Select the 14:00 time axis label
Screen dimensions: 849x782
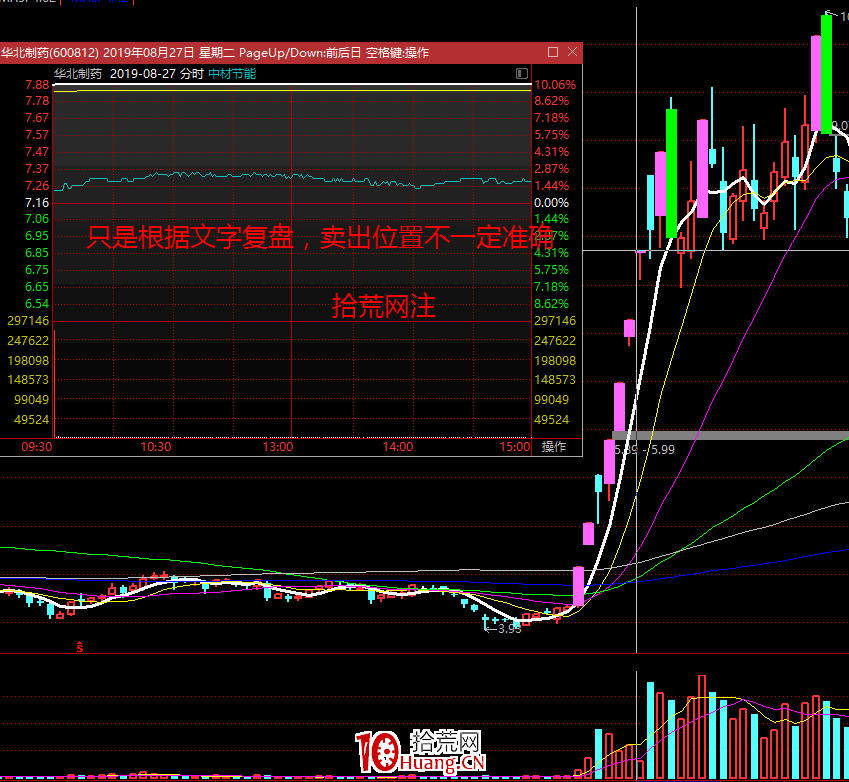click(x=398, y=447)
